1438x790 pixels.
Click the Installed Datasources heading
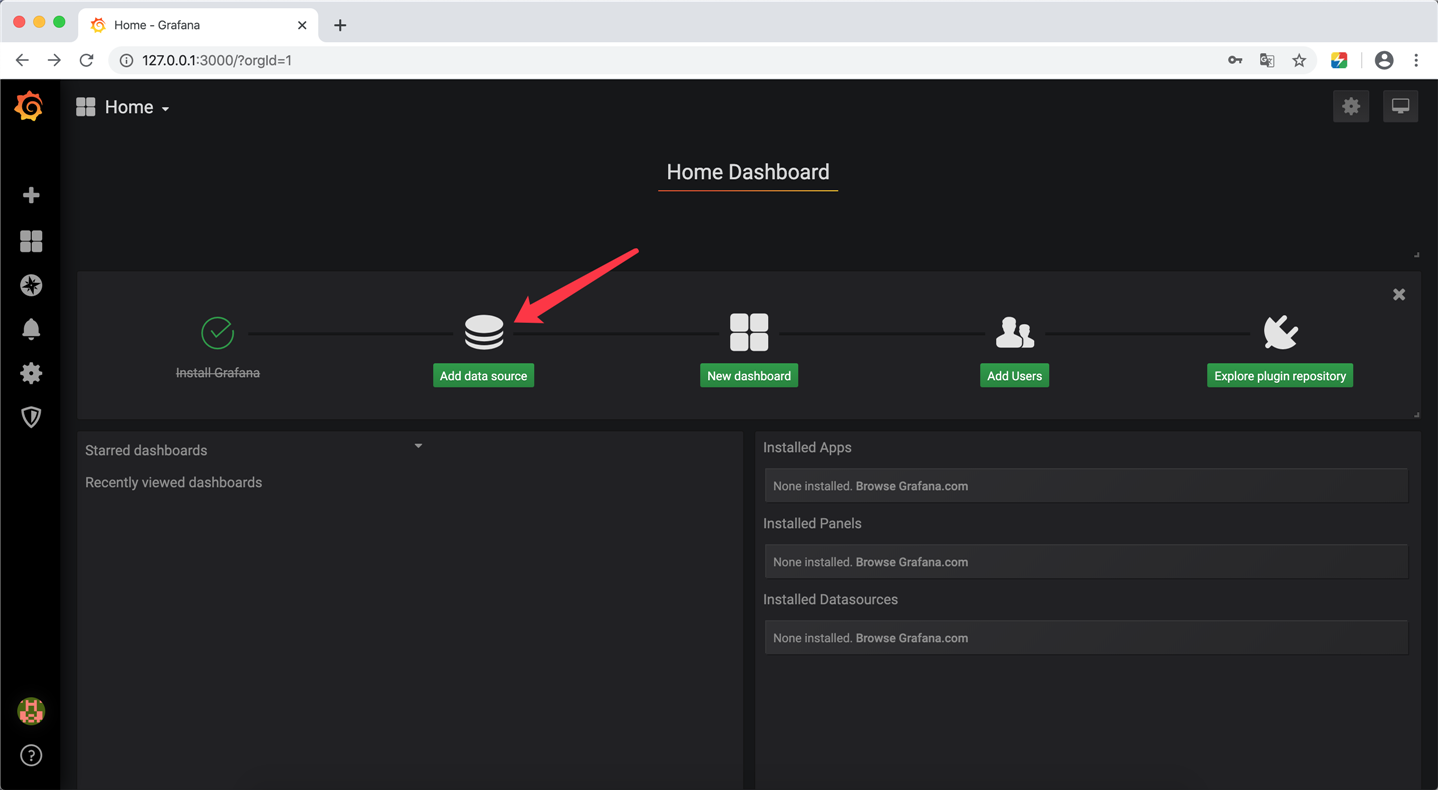tap(830, 599)
